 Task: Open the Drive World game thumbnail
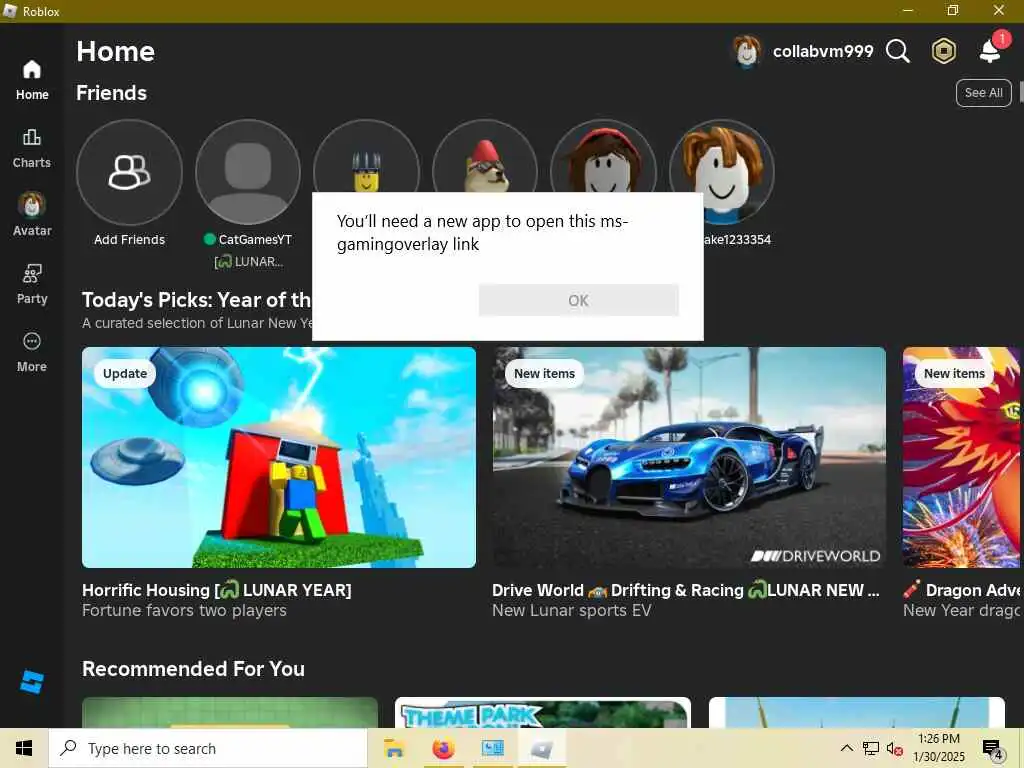[x=689, y=457]
